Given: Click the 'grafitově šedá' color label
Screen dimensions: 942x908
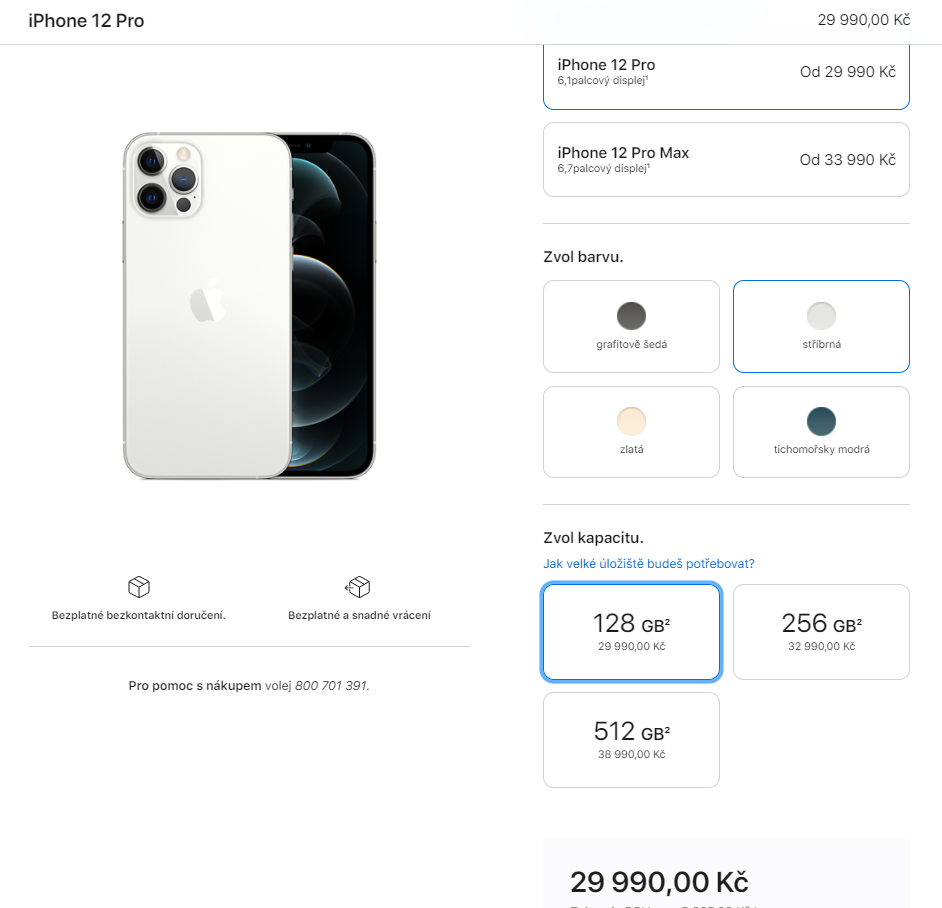Looking at the screenshot, I should click(631, 344).
